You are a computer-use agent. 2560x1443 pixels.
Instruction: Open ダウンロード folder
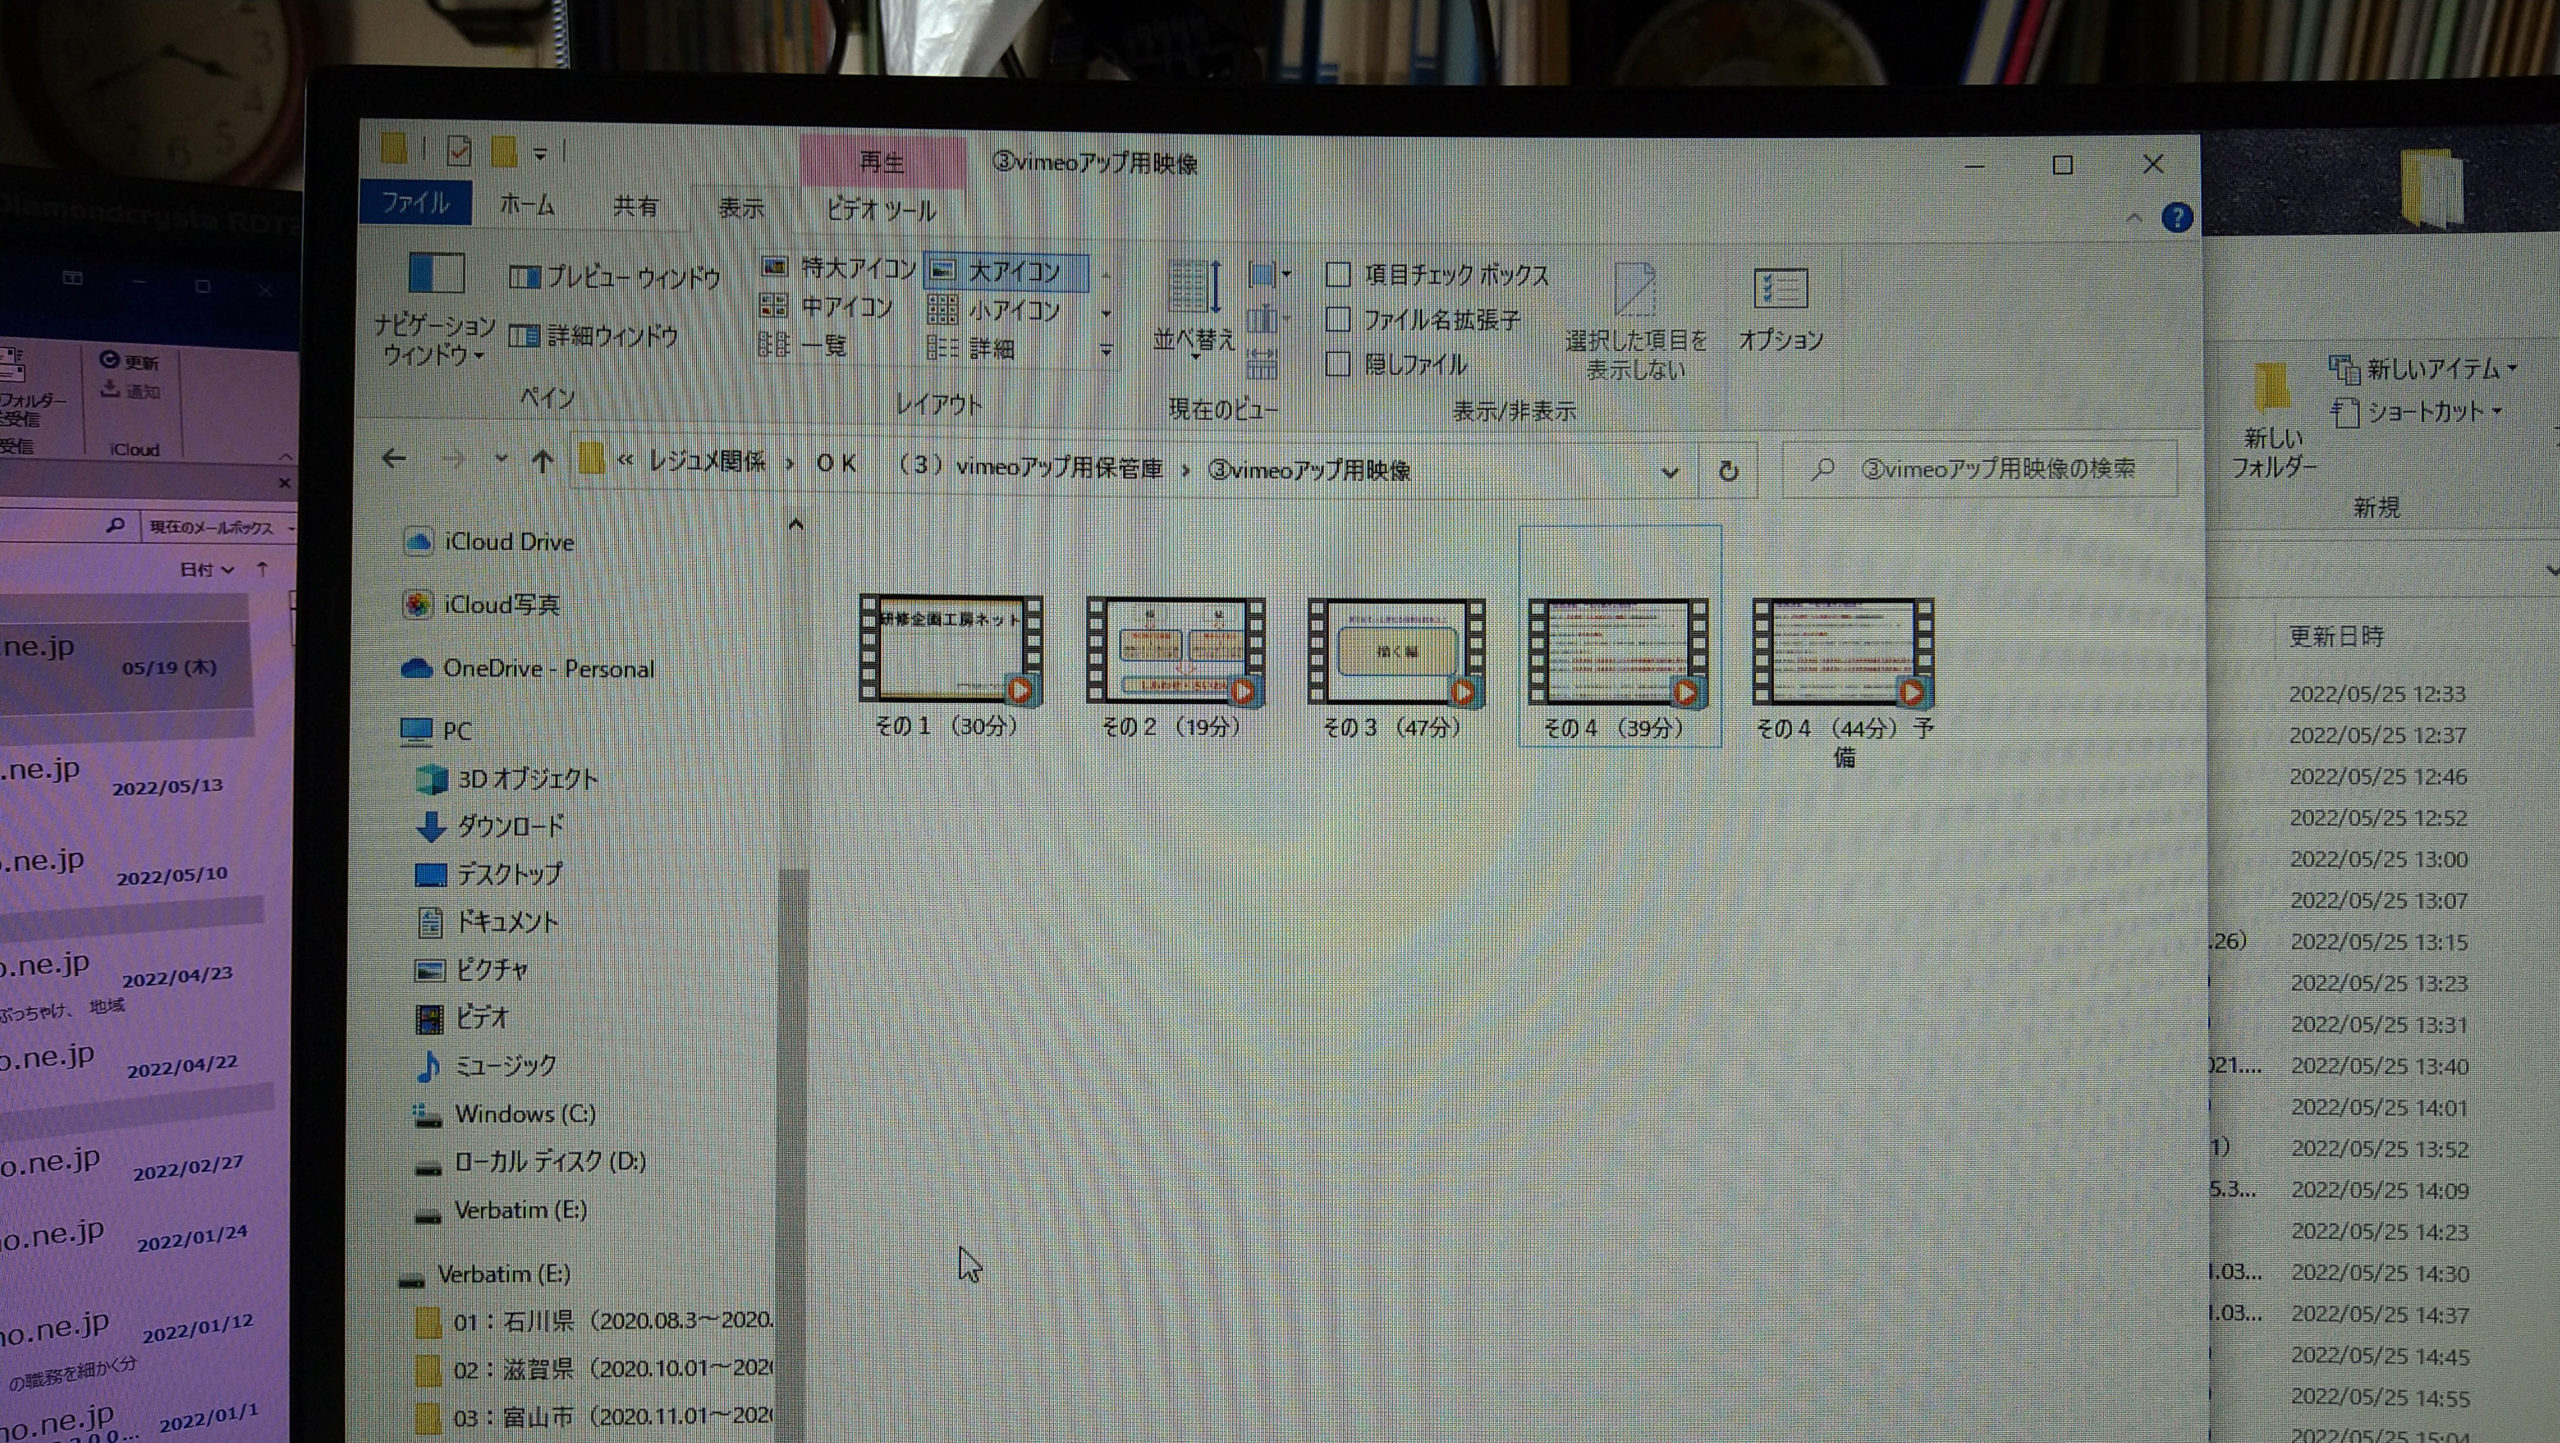pos(489,826)
